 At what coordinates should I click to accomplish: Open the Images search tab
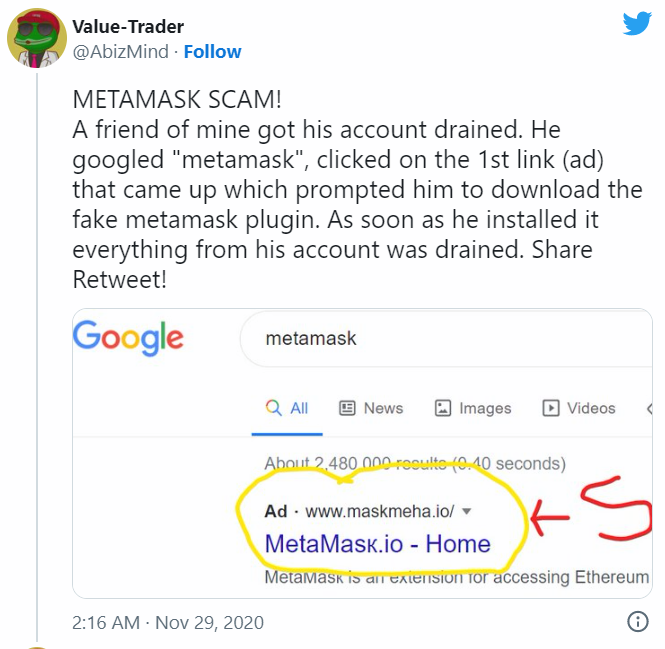point(473,408)
